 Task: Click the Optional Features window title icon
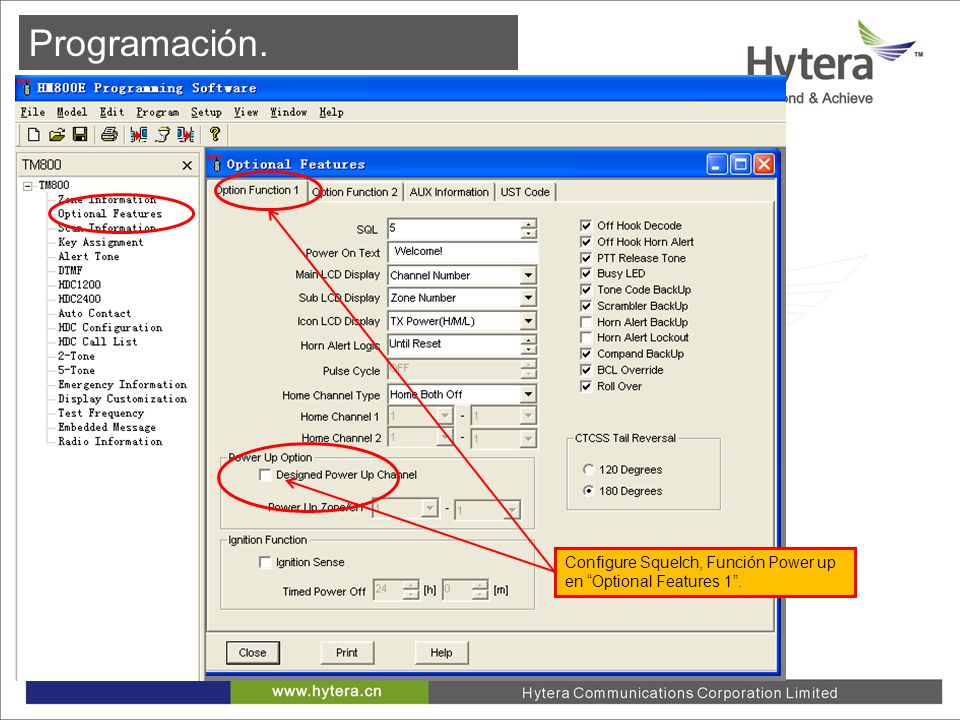point(215,163)
